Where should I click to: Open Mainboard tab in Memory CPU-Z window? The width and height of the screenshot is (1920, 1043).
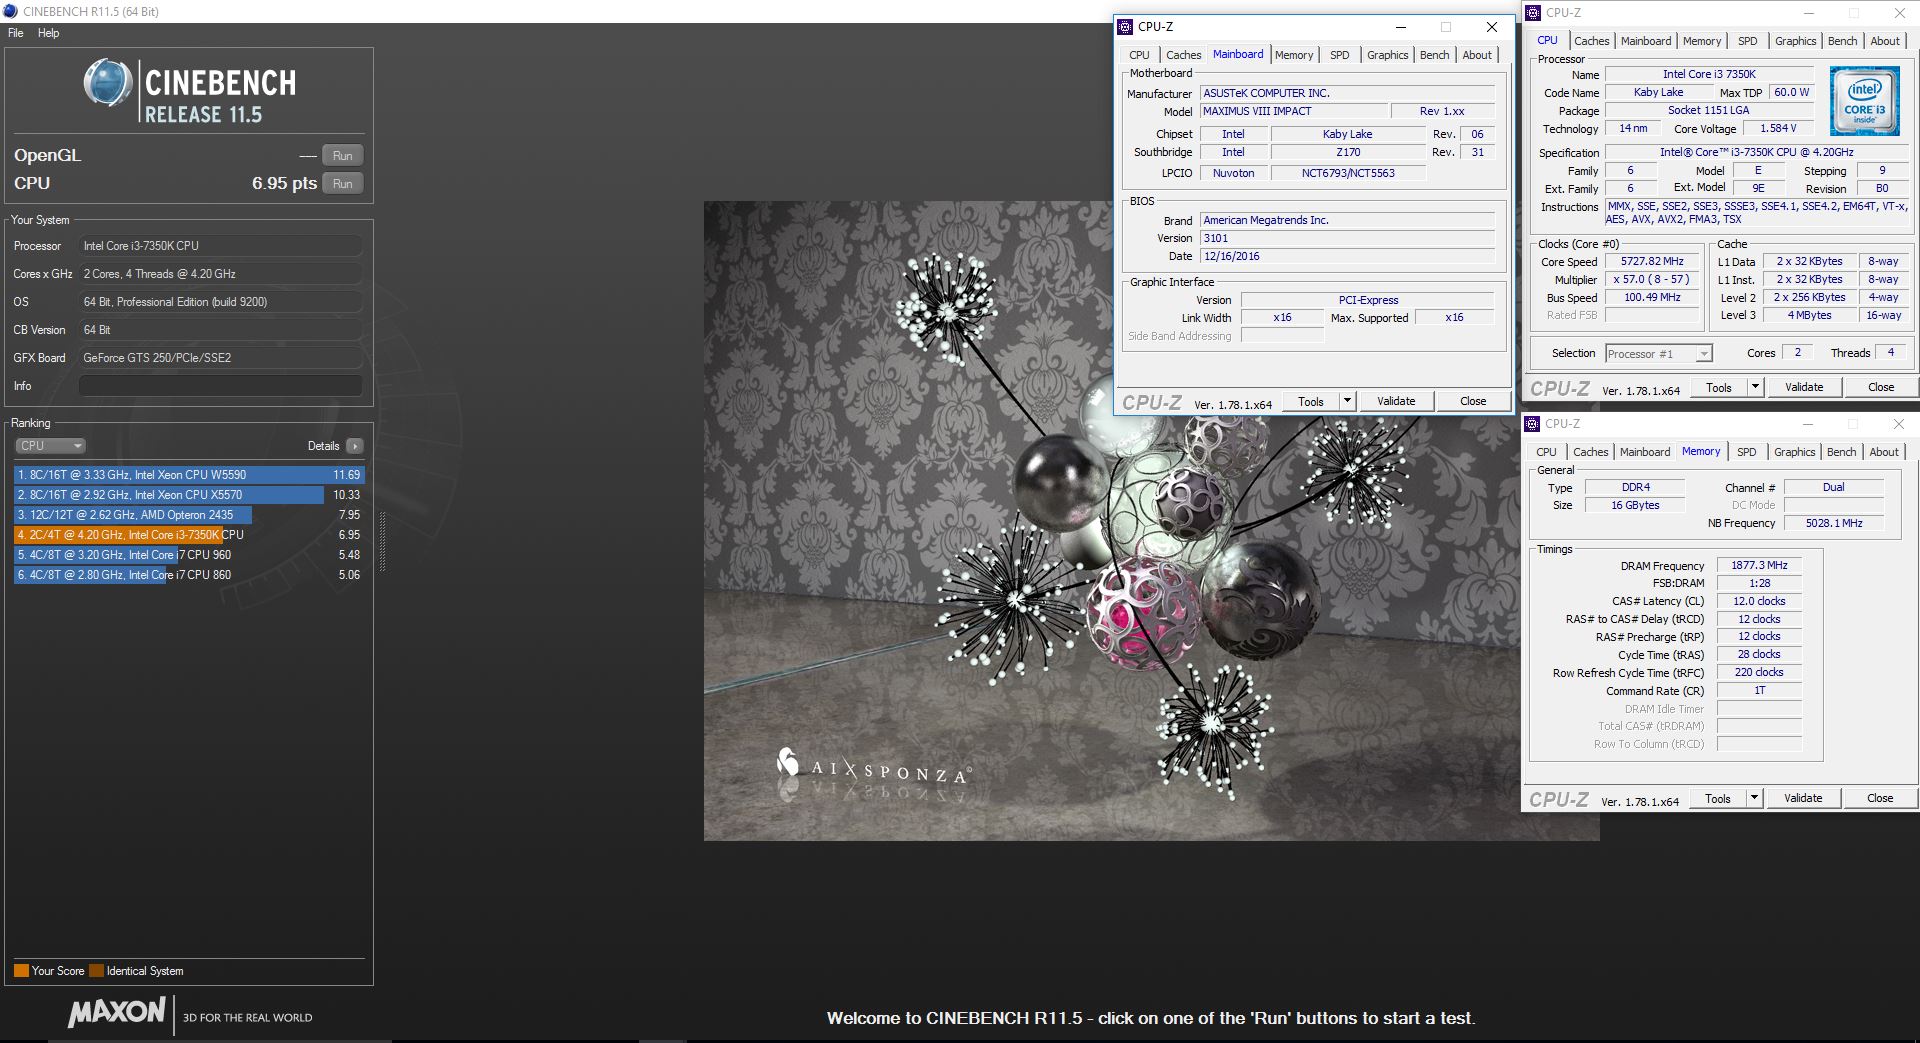1645,452
